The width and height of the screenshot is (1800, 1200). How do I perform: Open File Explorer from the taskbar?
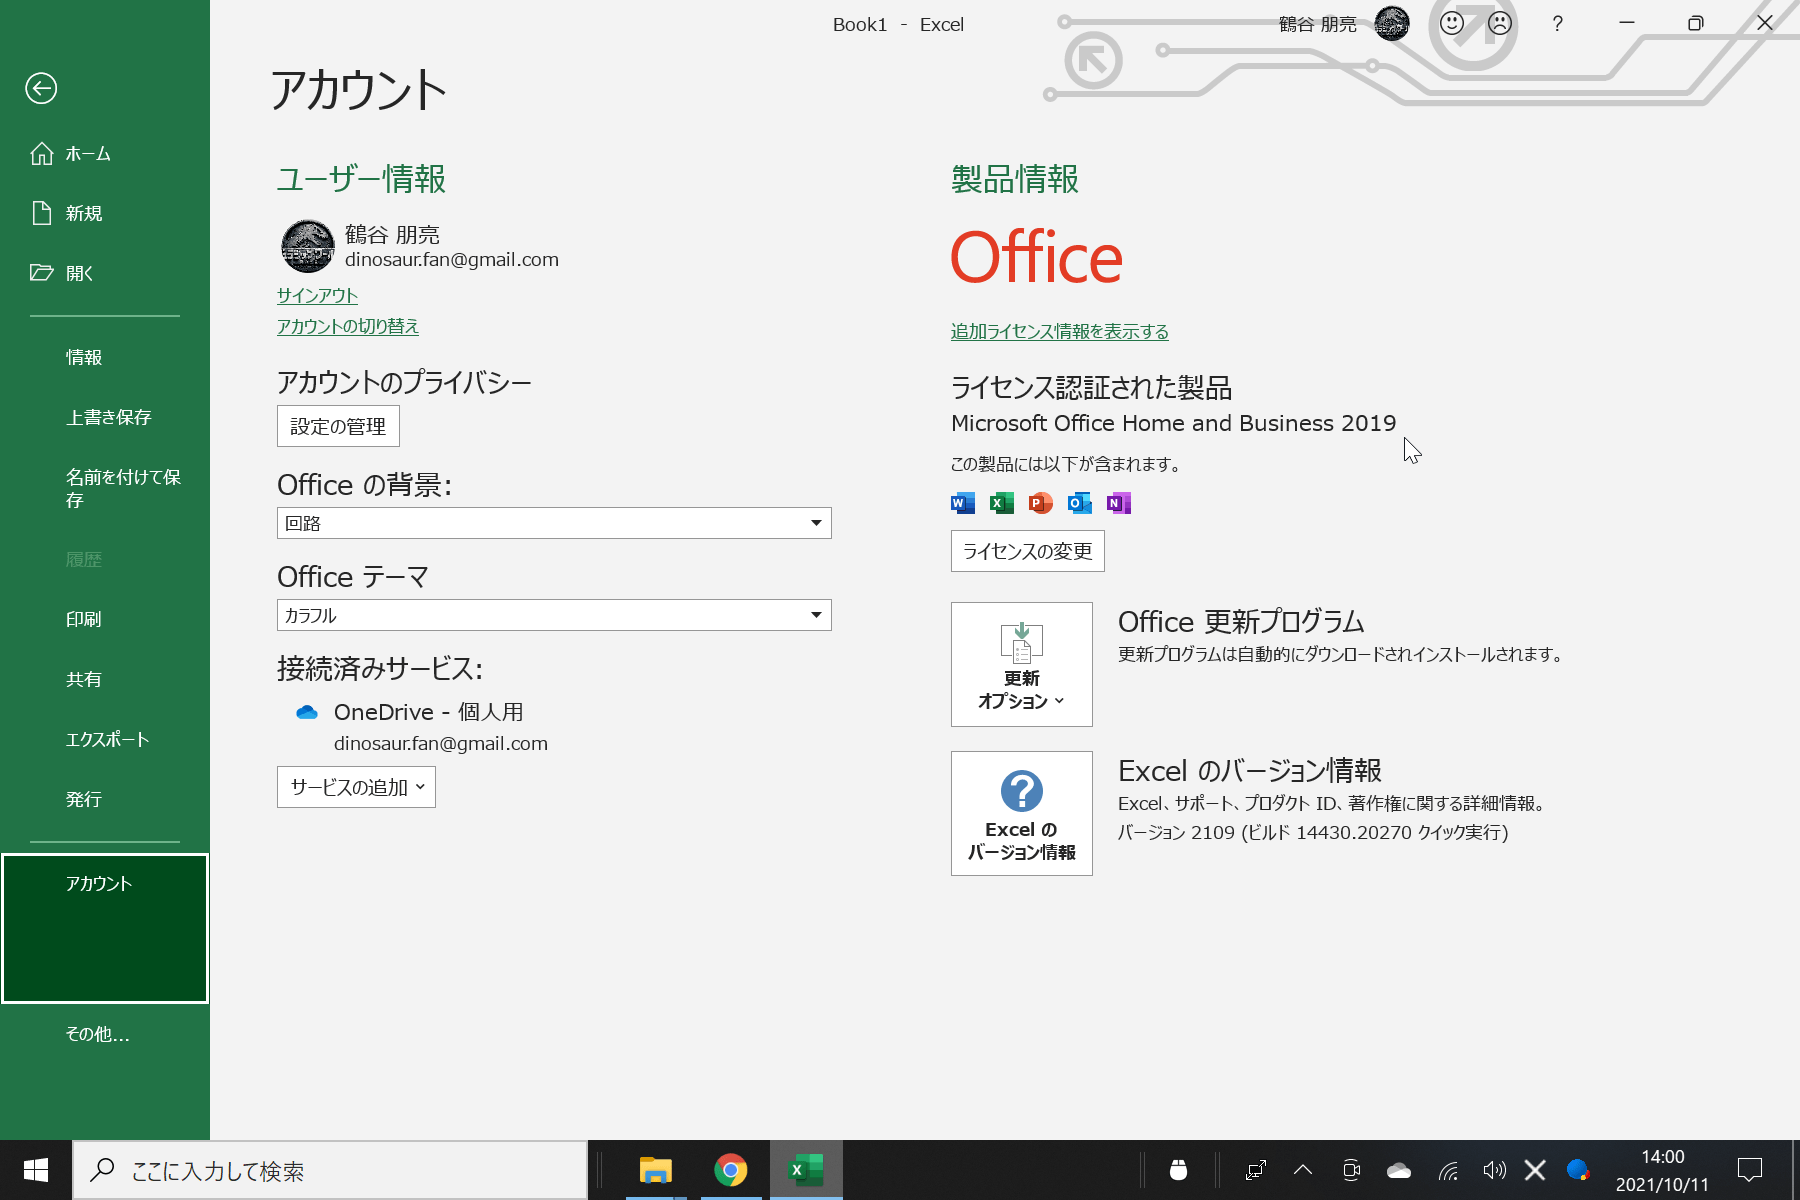click(656, 1170)
